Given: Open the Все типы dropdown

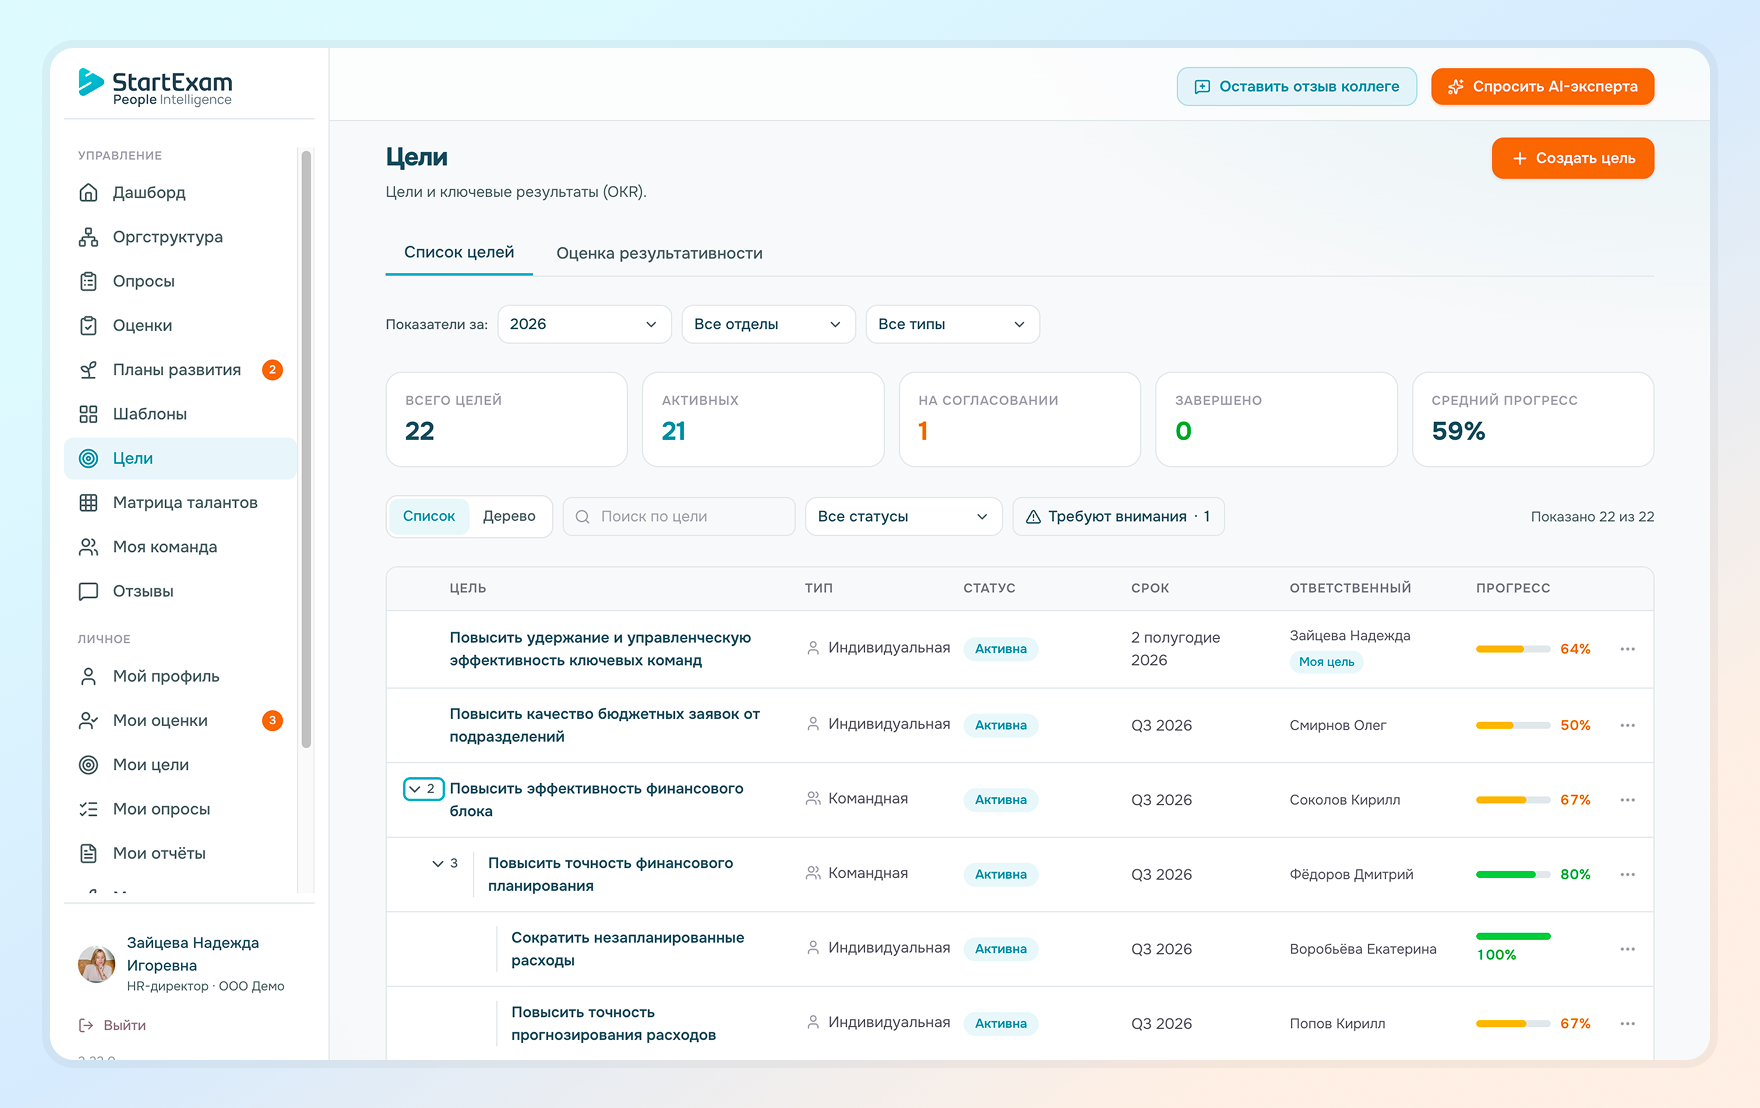Looking at the screenshot, I should click(x=952, y=324).
